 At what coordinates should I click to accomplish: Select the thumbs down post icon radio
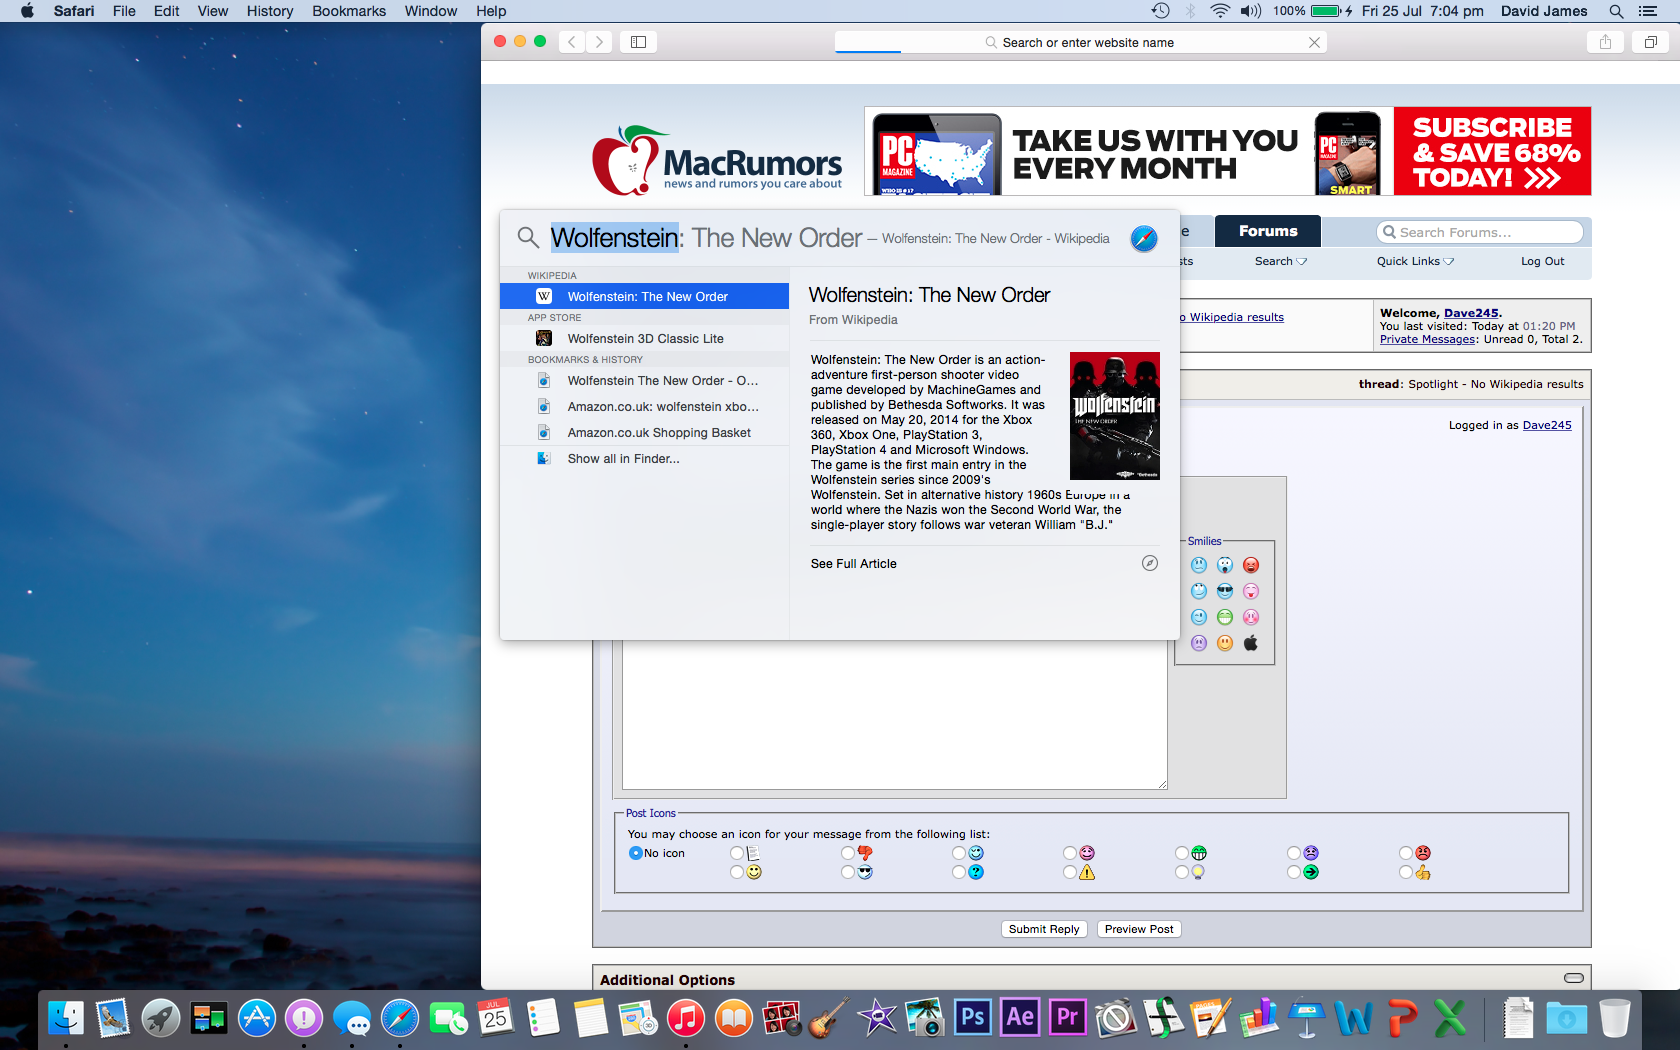tap(848, 853)
